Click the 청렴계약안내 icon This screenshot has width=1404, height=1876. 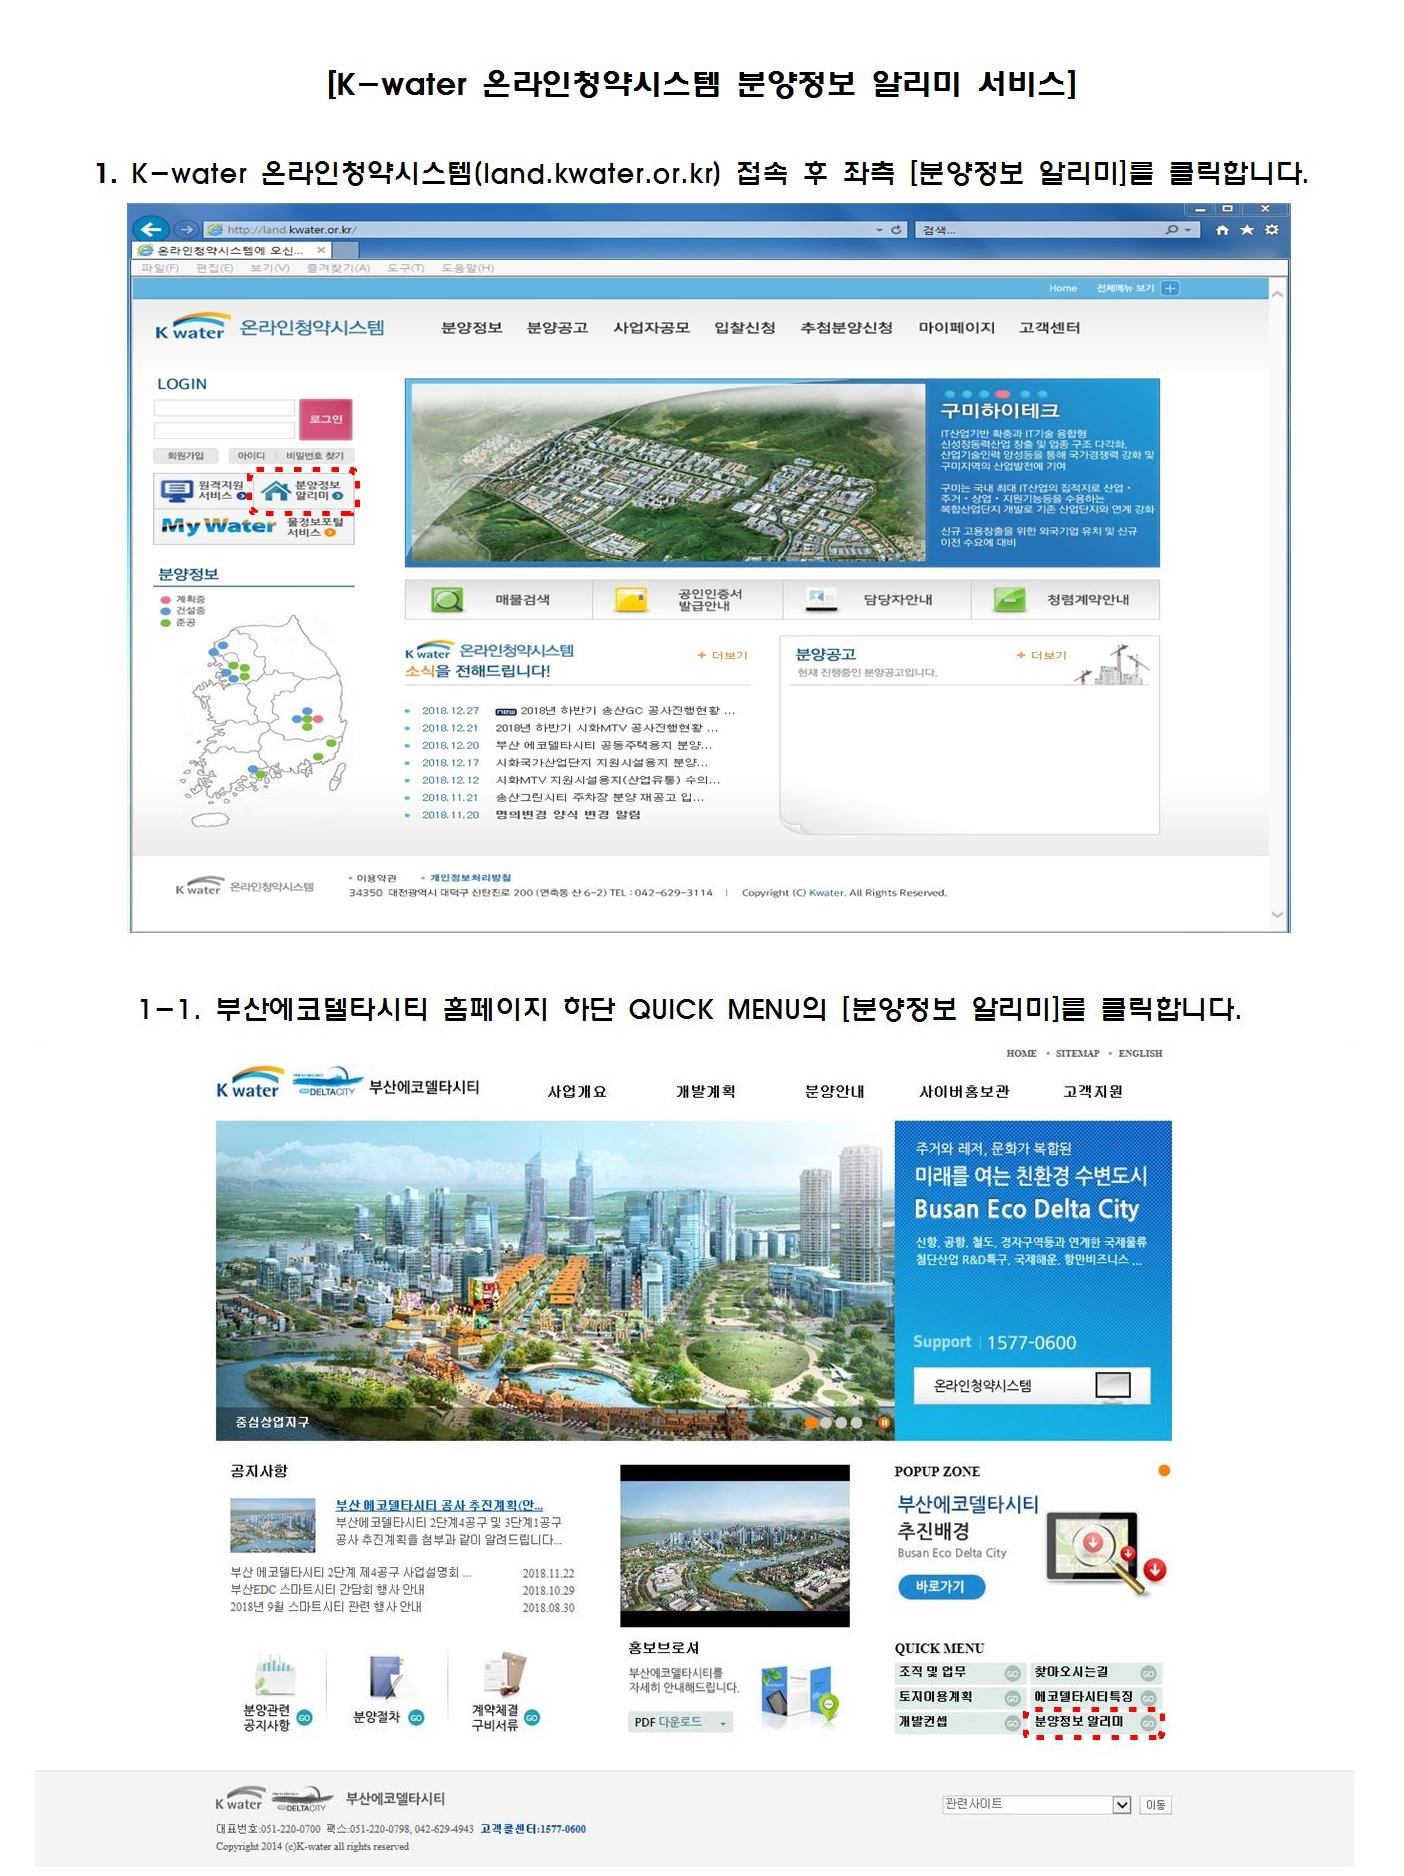pos(1009,599)
